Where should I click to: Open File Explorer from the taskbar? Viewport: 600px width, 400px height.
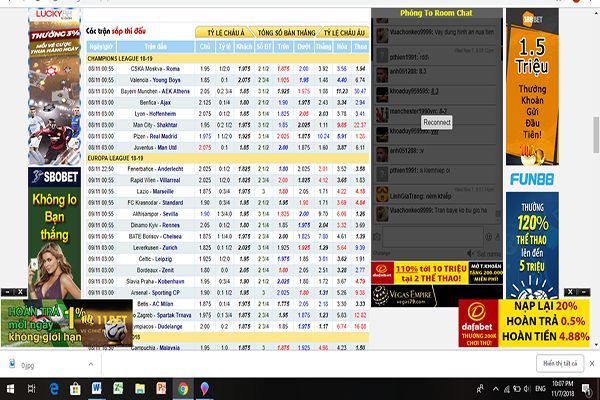pyautogui.click(x=140, y=389)
